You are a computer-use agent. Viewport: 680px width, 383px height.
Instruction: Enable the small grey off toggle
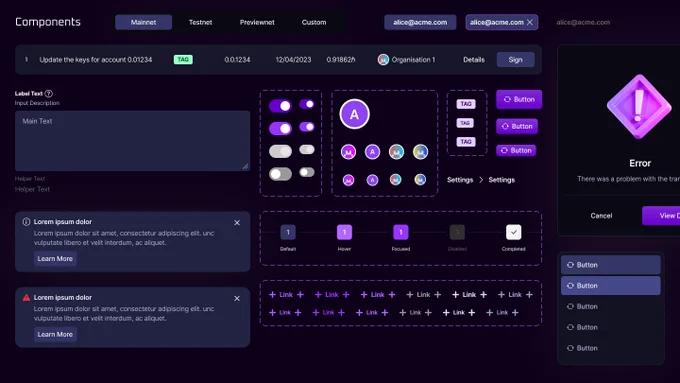(x=307, y=172)
